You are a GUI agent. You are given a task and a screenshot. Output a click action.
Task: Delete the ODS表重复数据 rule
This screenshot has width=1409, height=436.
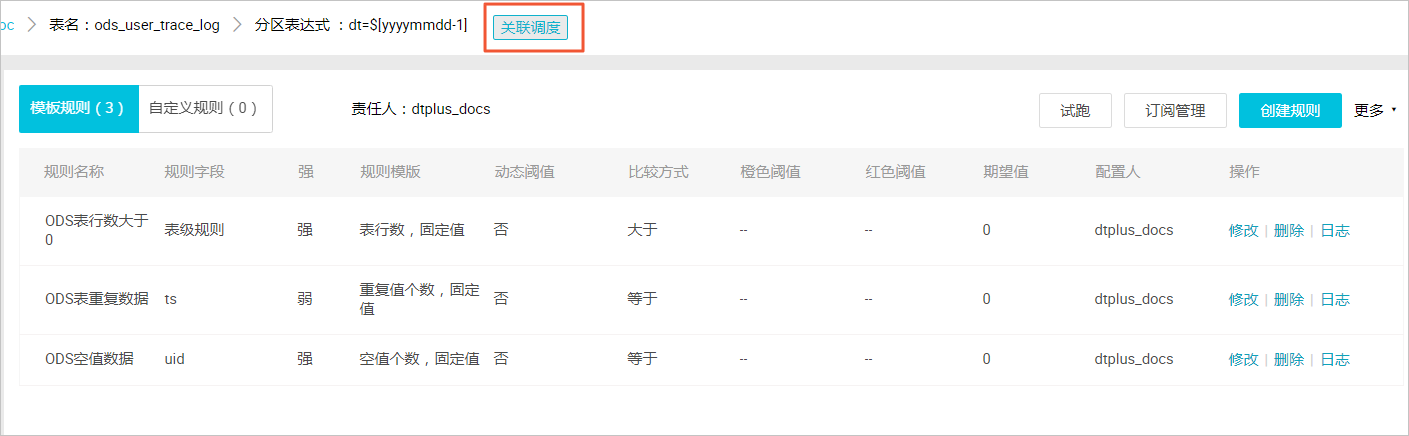pos(1289,299)
